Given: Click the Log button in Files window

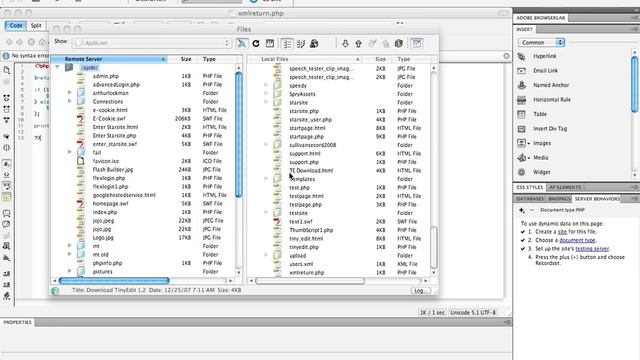Looking at the screenshot, I should tap(420, 291).
